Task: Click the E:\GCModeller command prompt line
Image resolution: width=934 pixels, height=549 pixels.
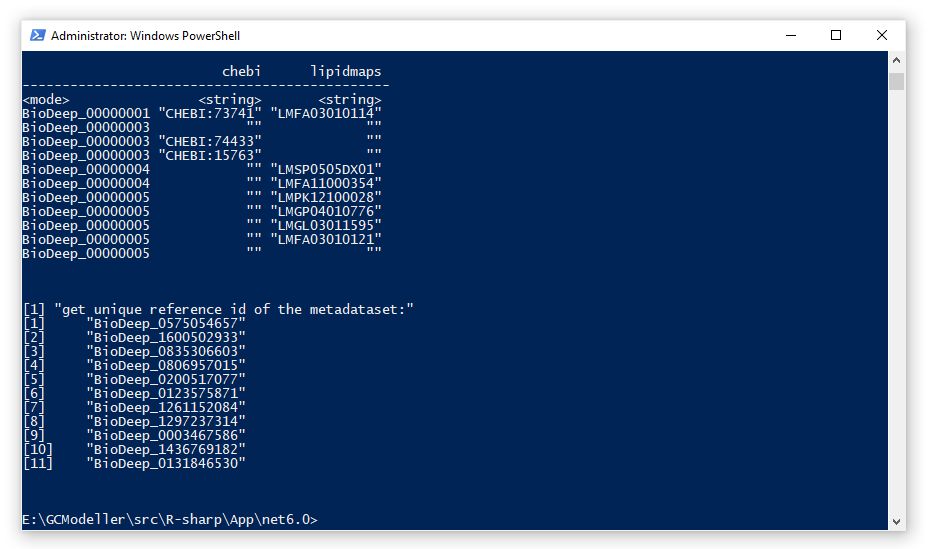Action: pos(170,519)
